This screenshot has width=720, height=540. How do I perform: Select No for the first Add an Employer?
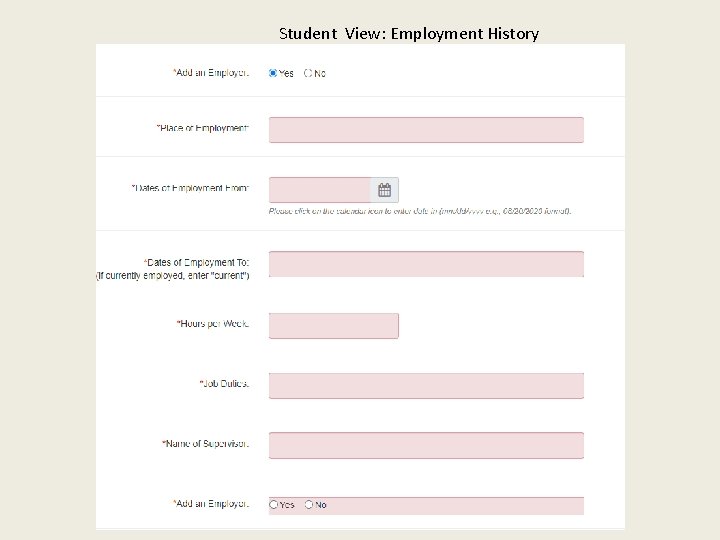coord(308,73)
